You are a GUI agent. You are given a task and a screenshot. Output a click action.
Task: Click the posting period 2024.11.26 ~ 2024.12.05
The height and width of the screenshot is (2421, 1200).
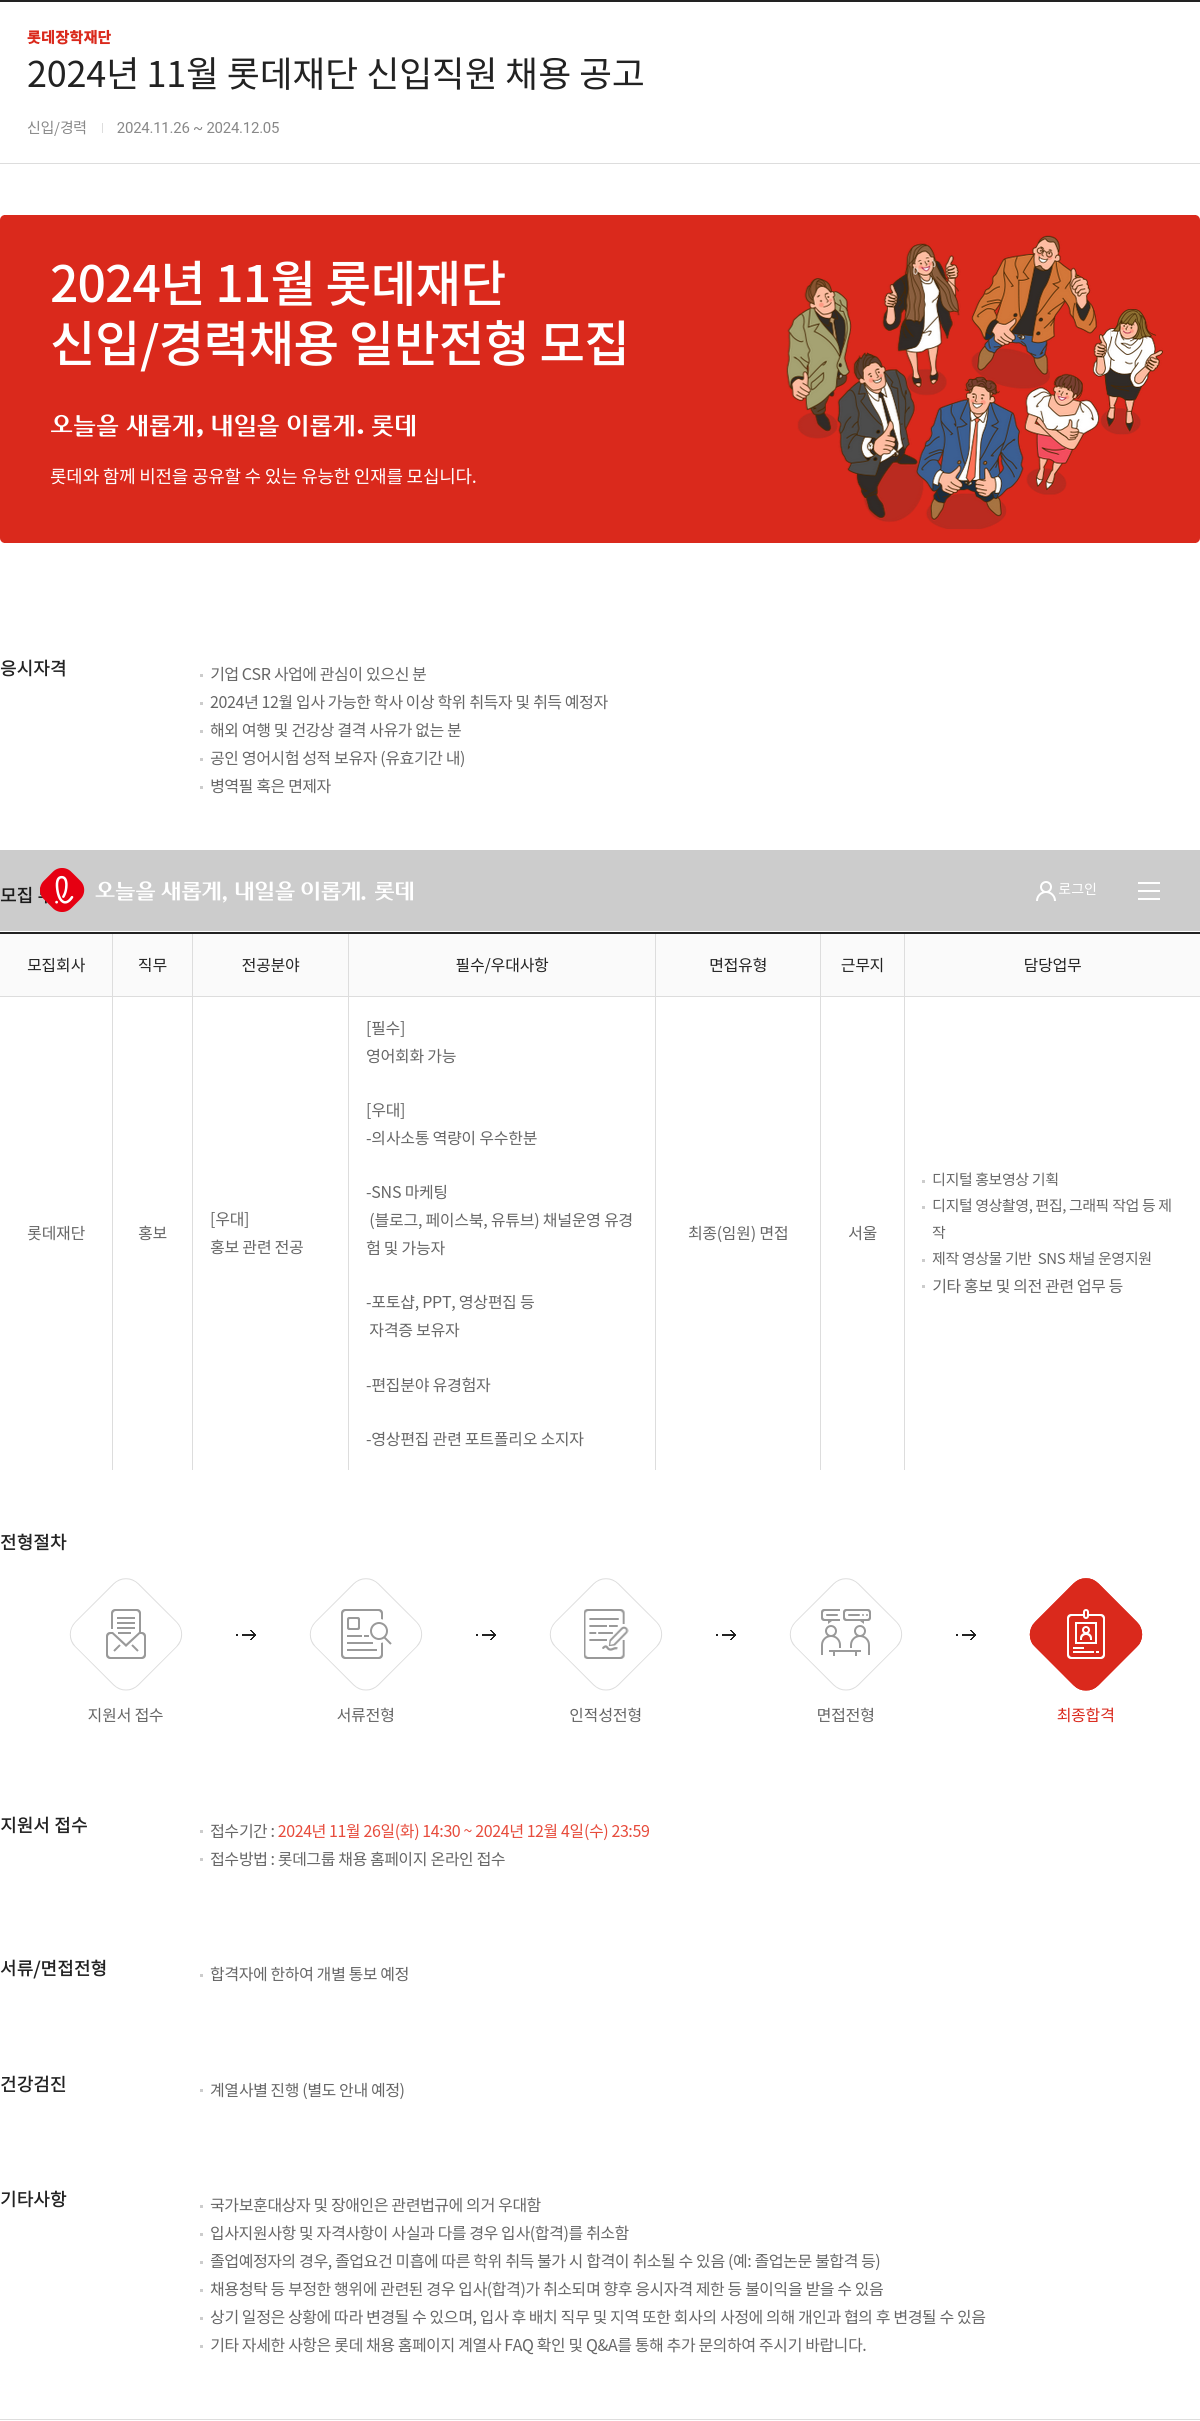coord(198,128)
